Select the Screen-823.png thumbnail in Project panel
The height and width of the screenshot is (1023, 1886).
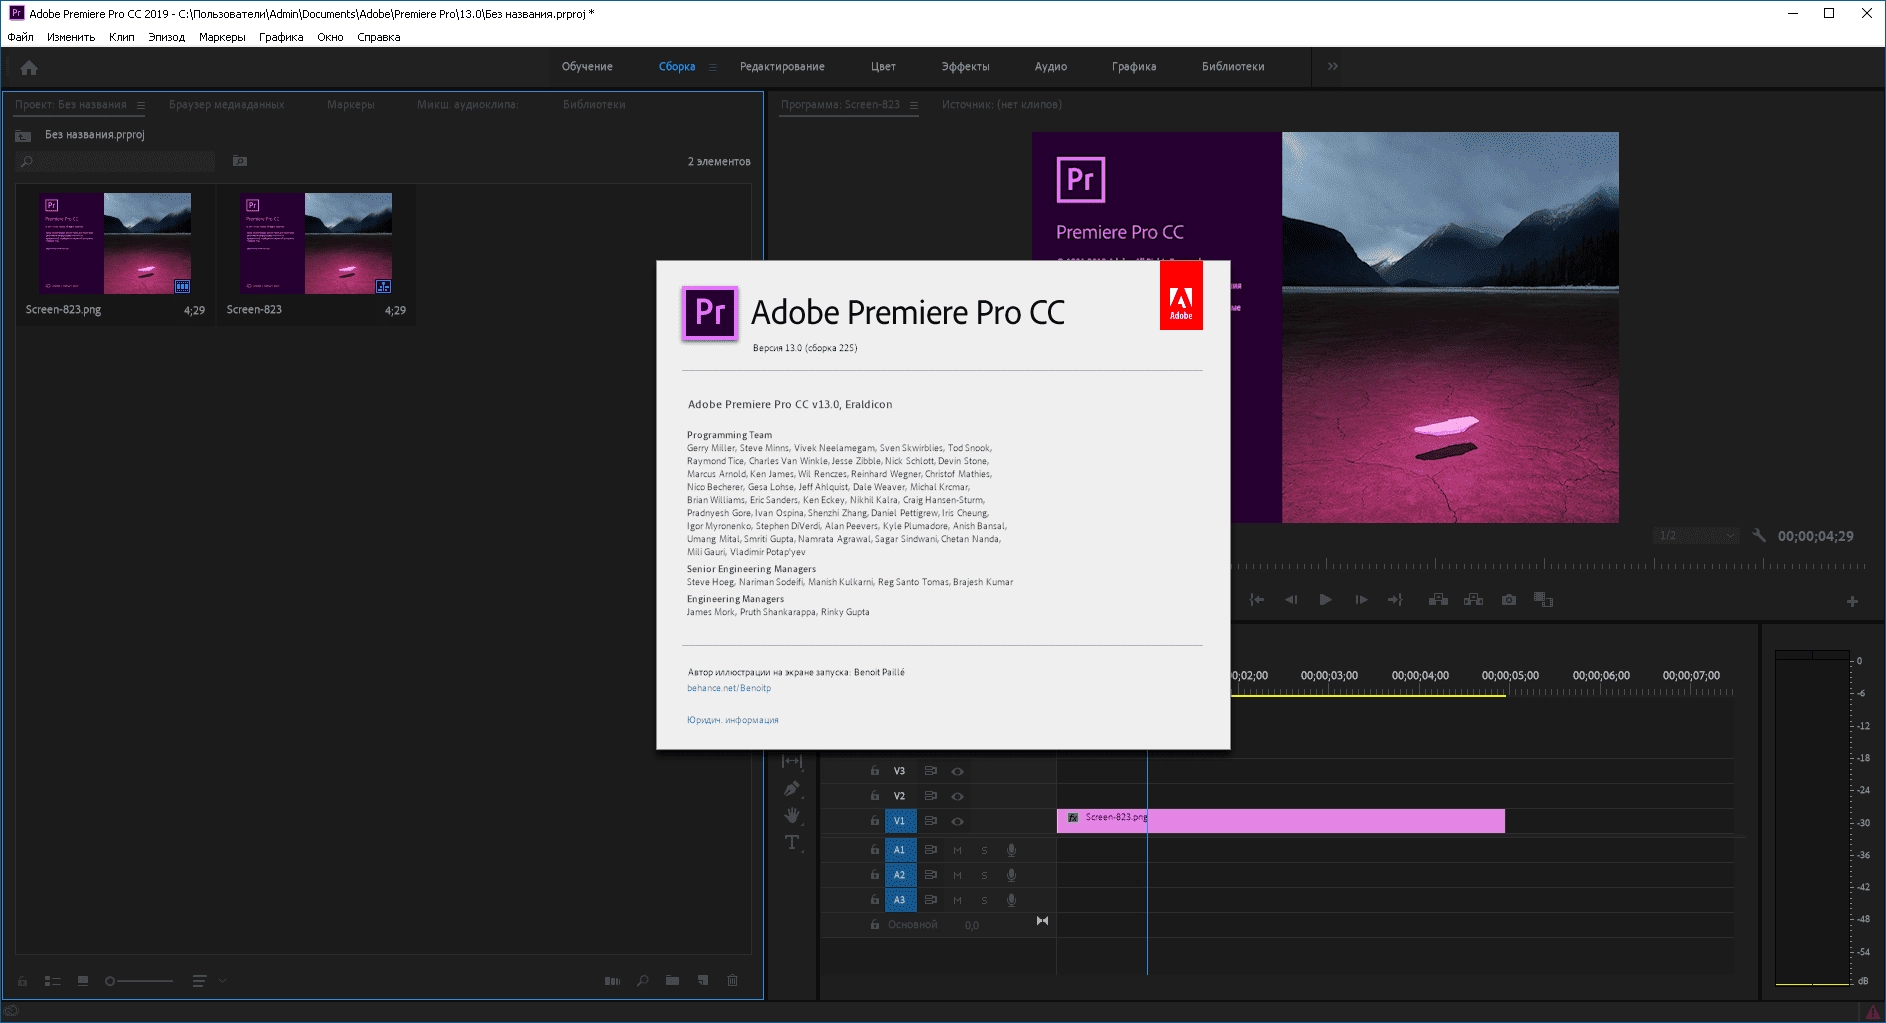115,243
